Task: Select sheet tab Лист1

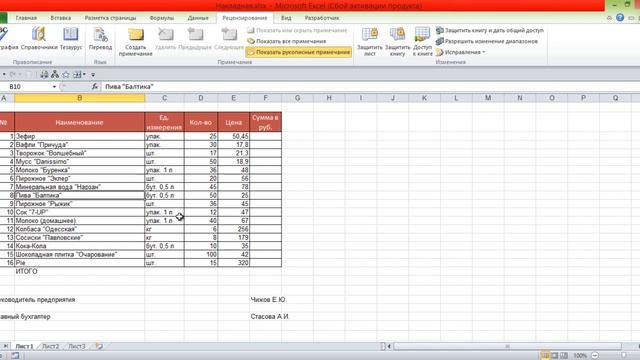Action: 24,346
